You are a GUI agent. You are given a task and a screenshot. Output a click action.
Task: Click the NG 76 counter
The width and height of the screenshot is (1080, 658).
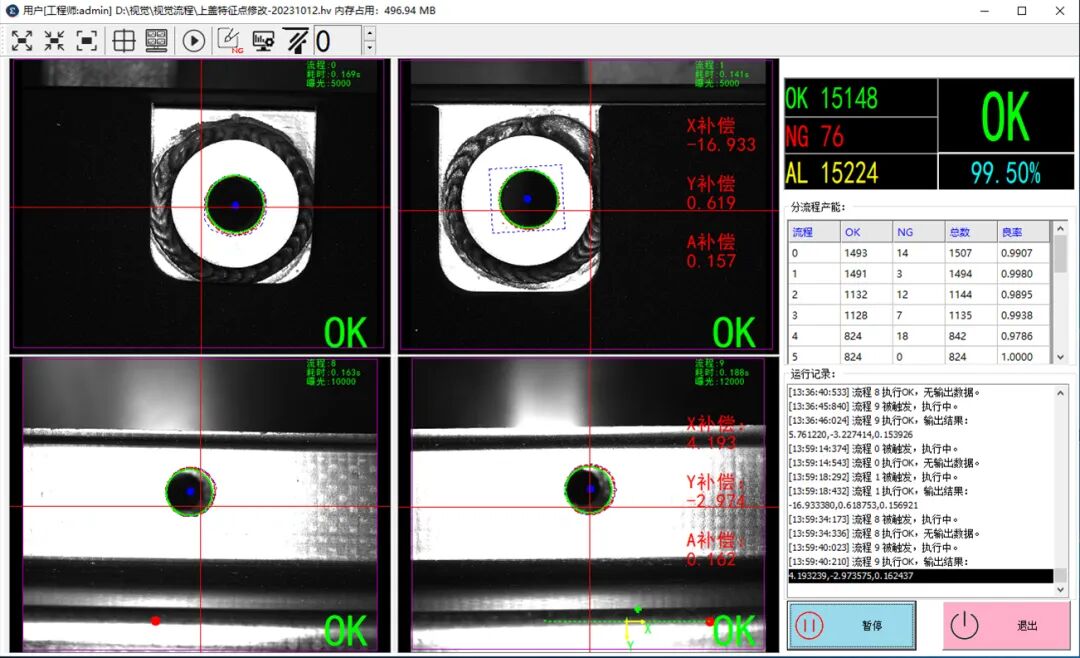861,135
